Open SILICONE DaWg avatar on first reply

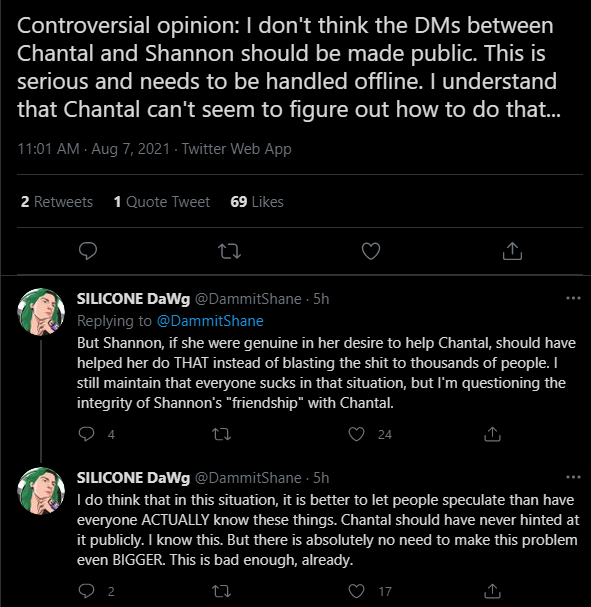coord(41,312)
